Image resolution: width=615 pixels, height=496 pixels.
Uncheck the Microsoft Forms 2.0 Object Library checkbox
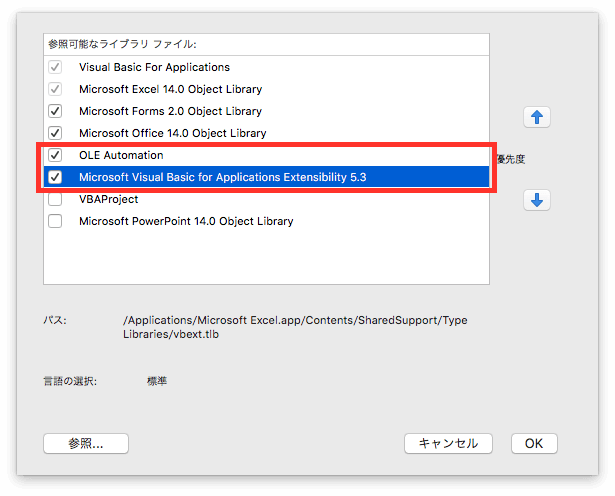(55, 111)
